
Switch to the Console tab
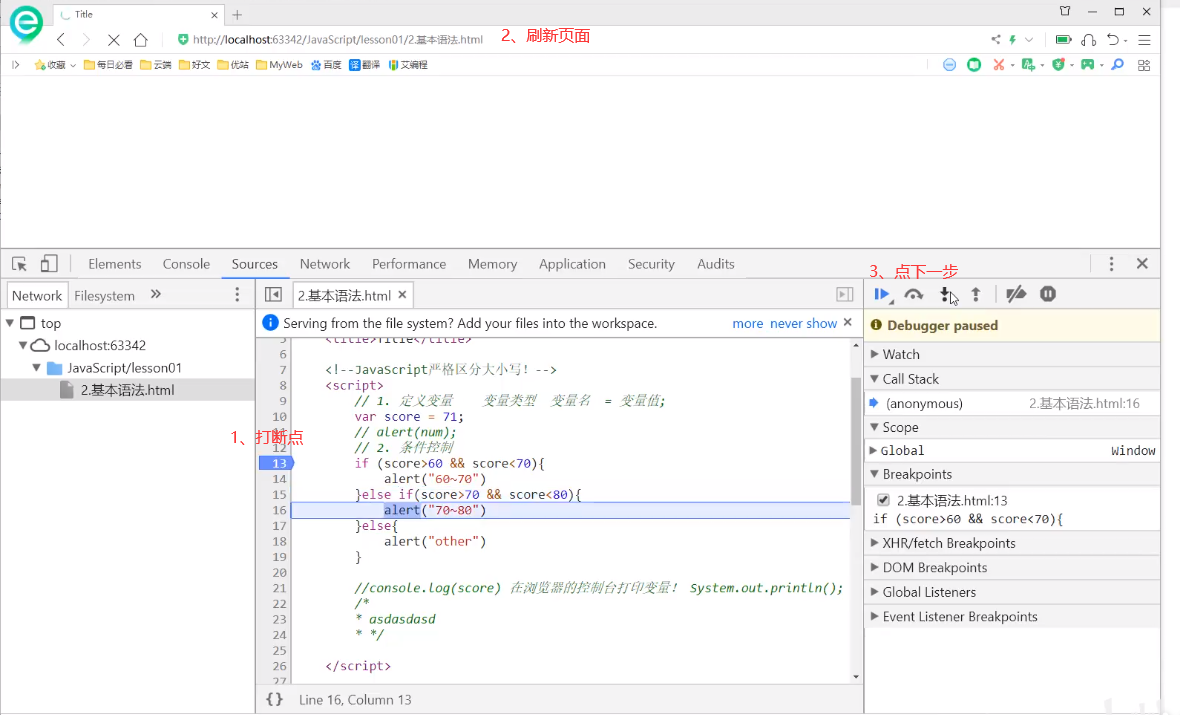186,264
